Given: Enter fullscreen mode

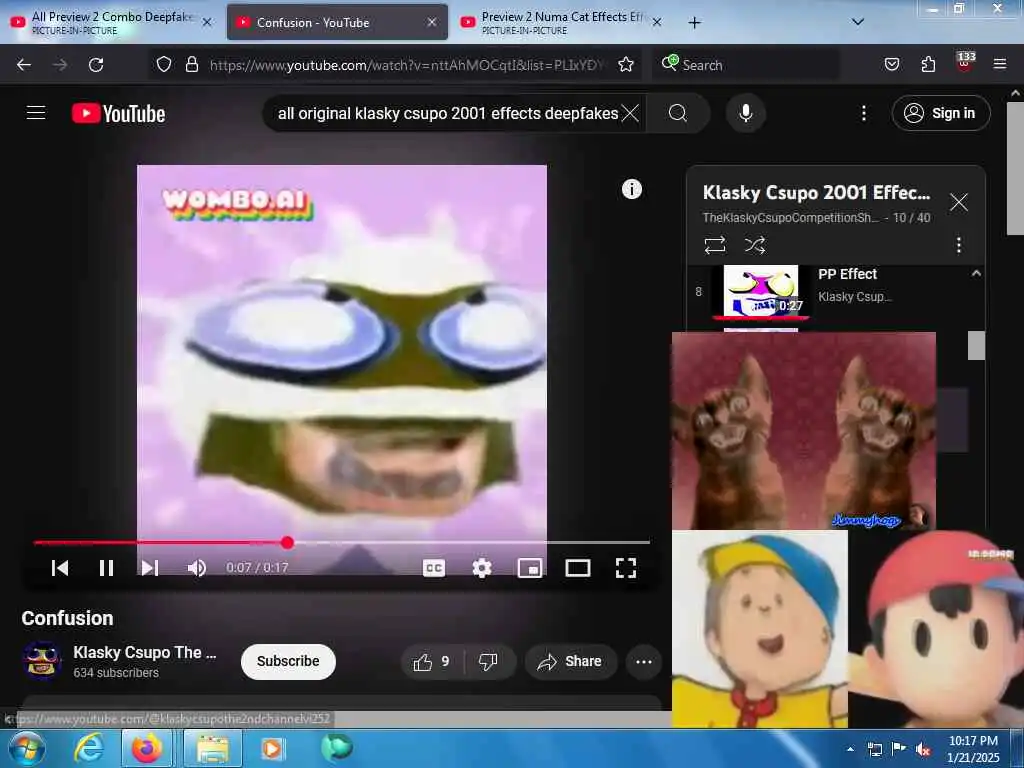Looking at the screenshot, I should (626, 568).
